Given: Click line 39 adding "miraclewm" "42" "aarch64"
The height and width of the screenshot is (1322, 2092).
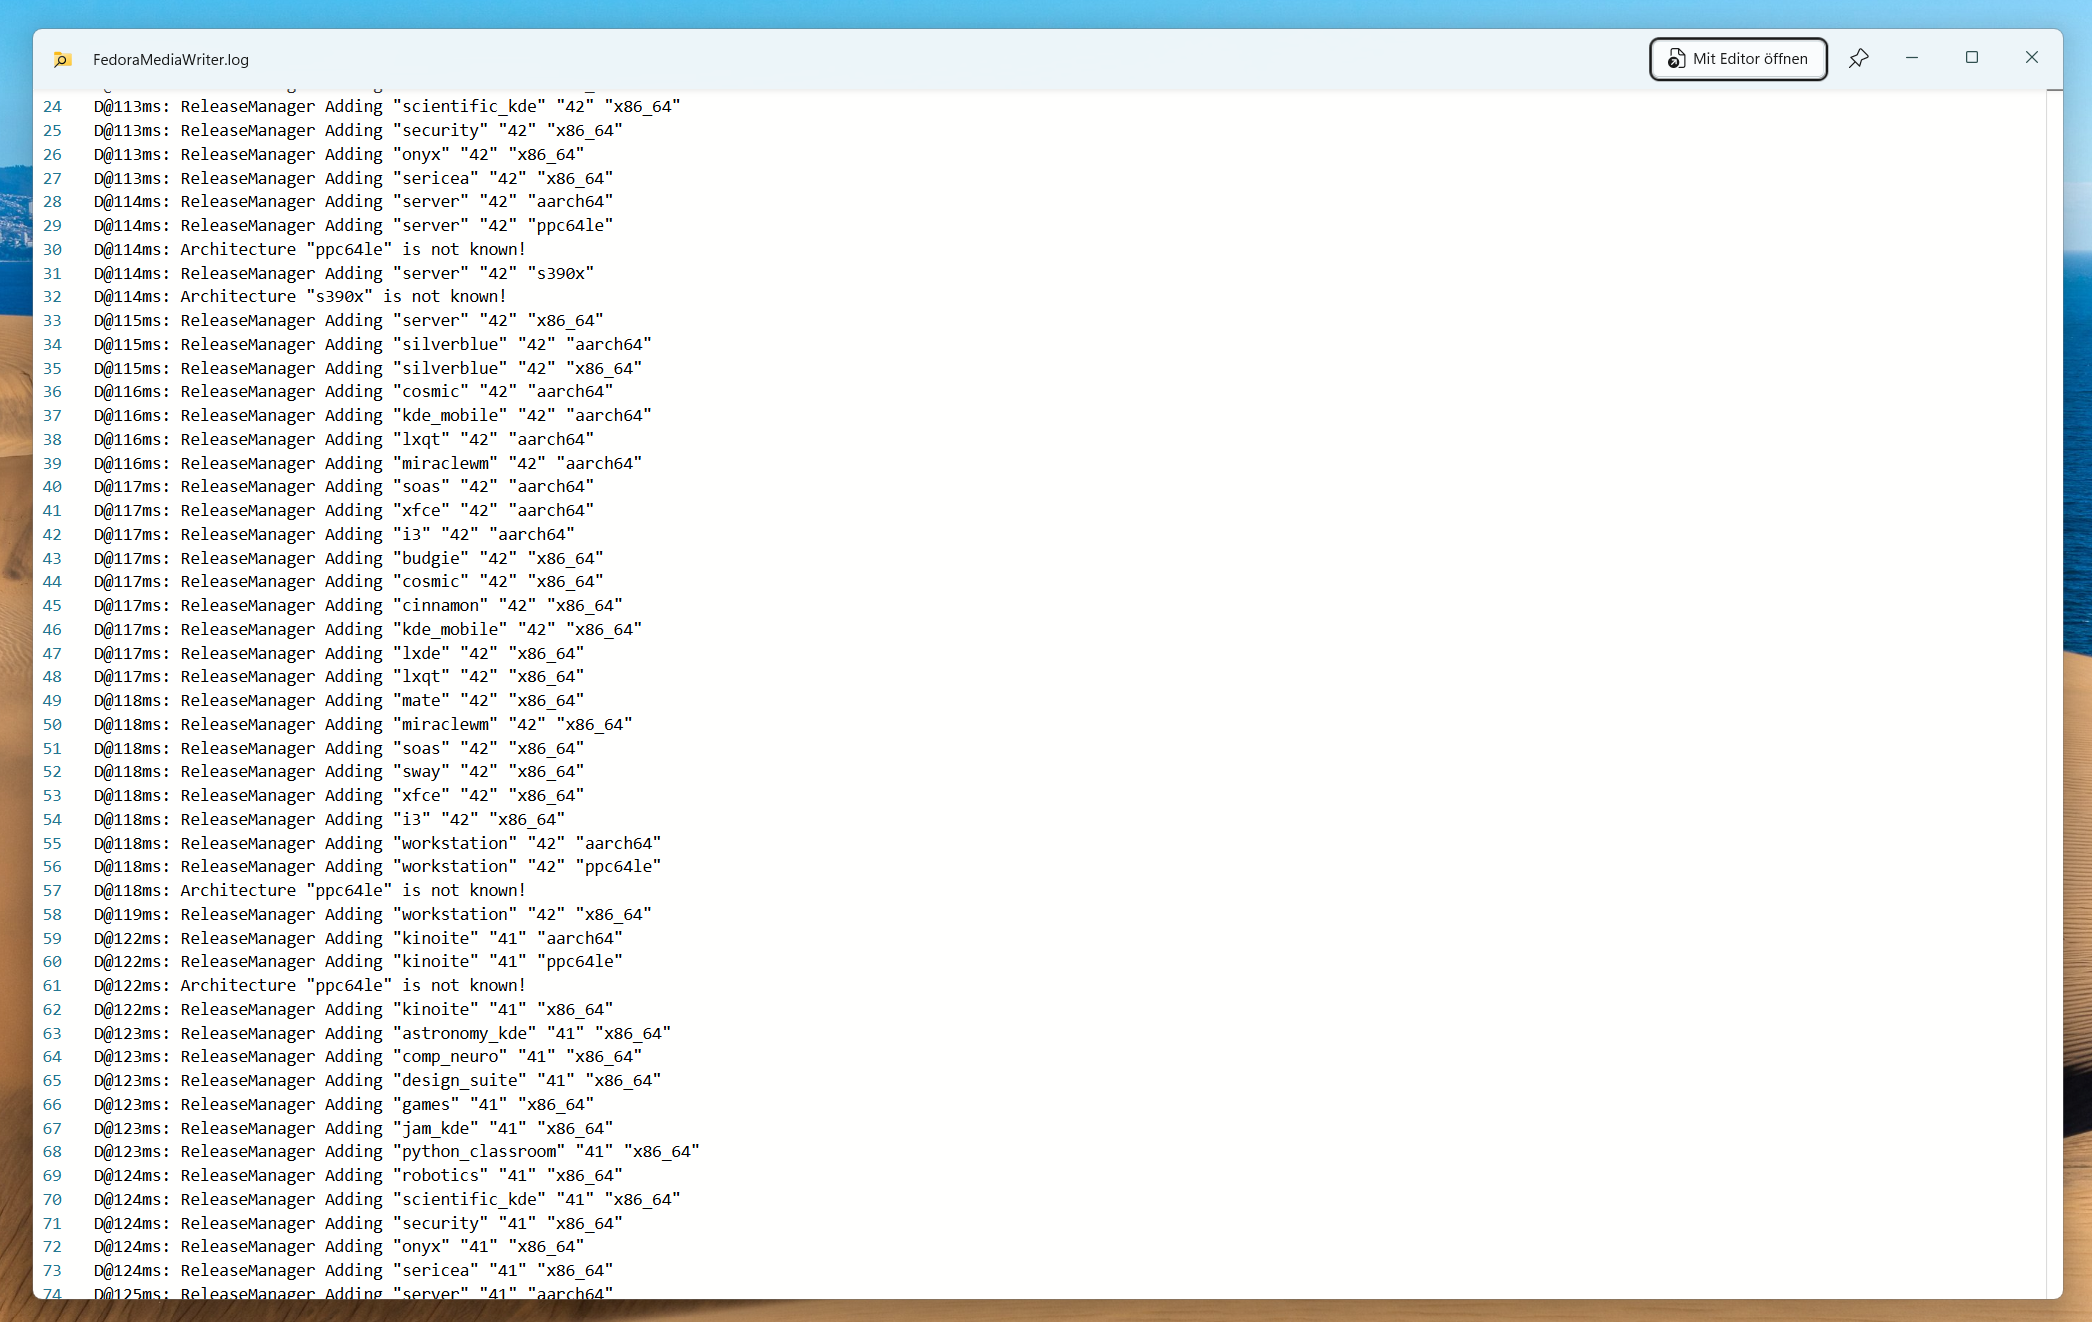Looking at the screenshot, I should coord(368,464).
